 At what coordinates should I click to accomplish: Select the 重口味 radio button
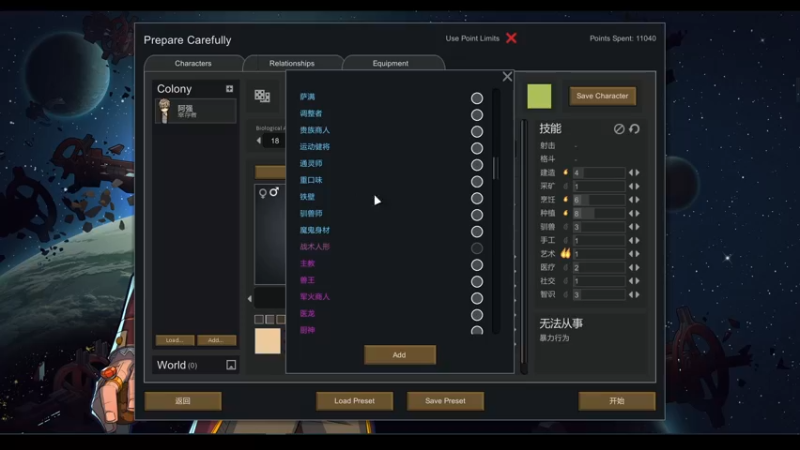pyautogui.click(x=477, y=182)
